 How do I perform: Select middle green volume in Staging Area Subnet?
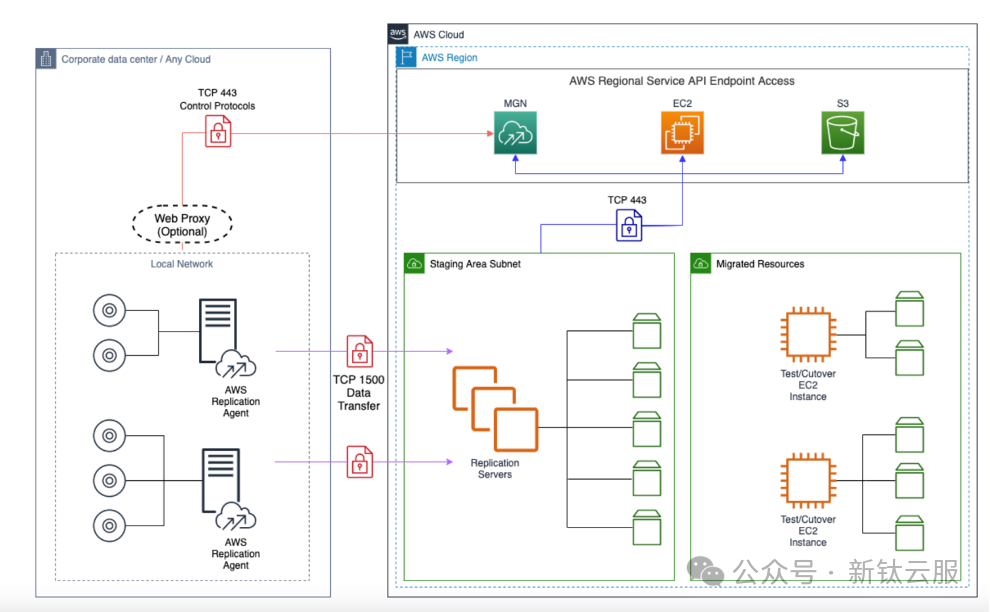coord(647,429)
